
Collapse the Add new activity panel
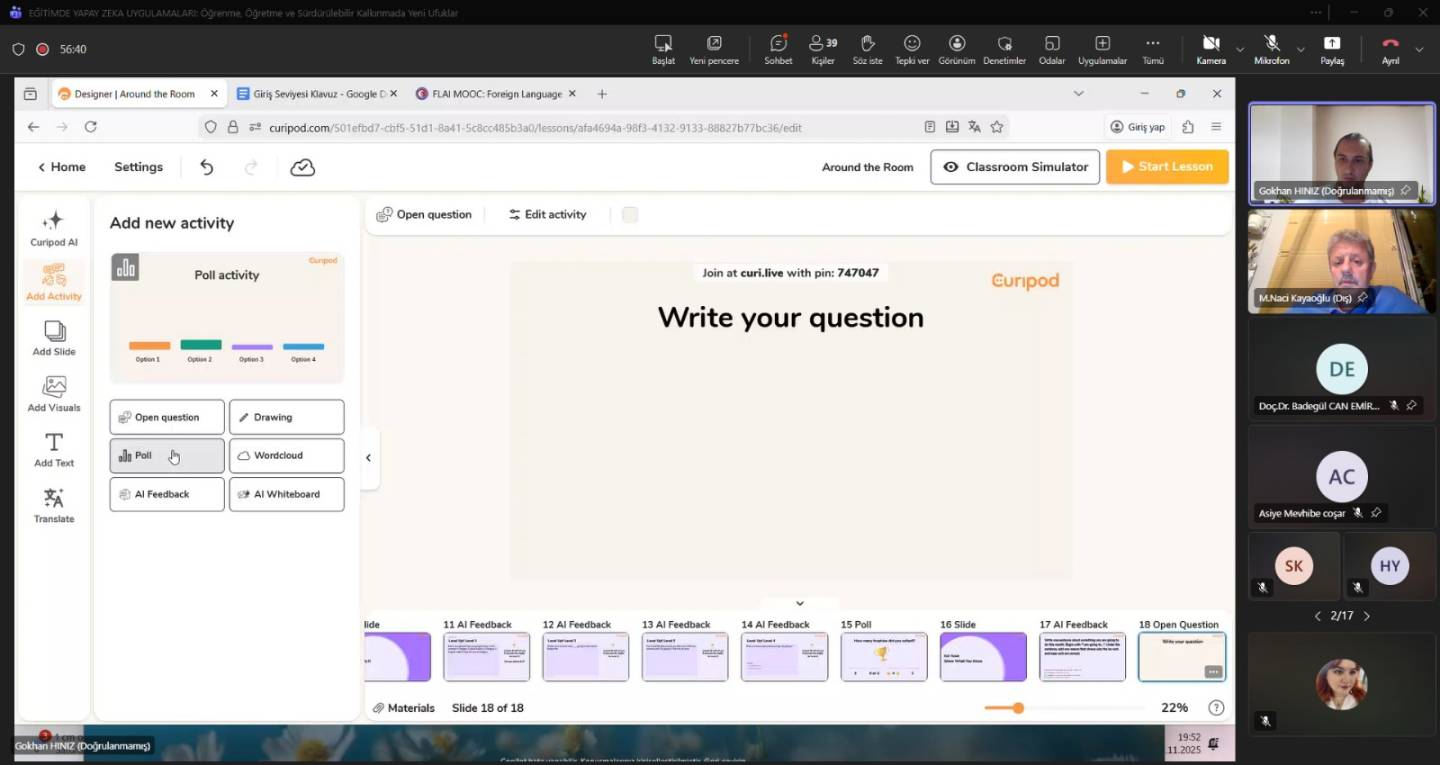coord(368,457)
